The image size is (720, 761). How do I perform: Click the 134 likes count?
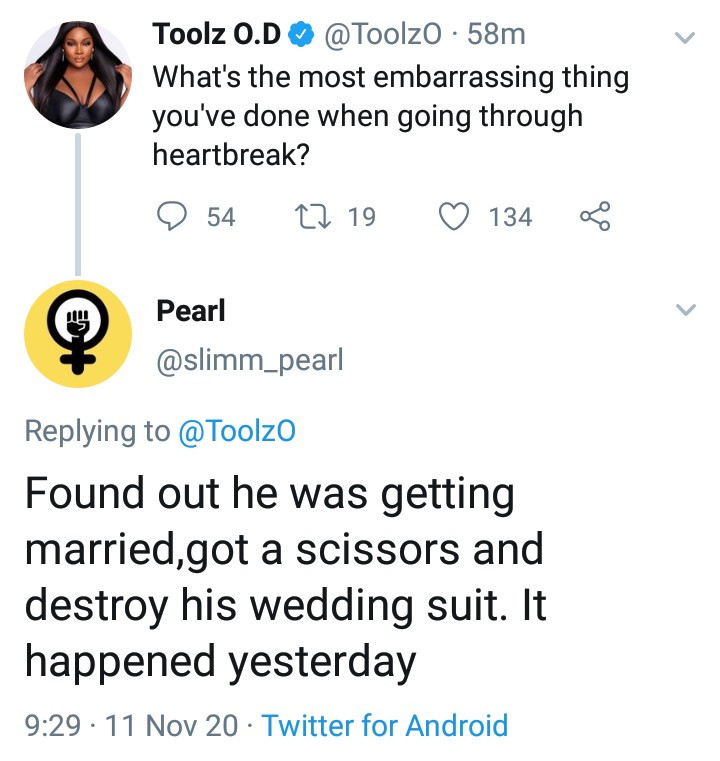click(x=510, y=217)
